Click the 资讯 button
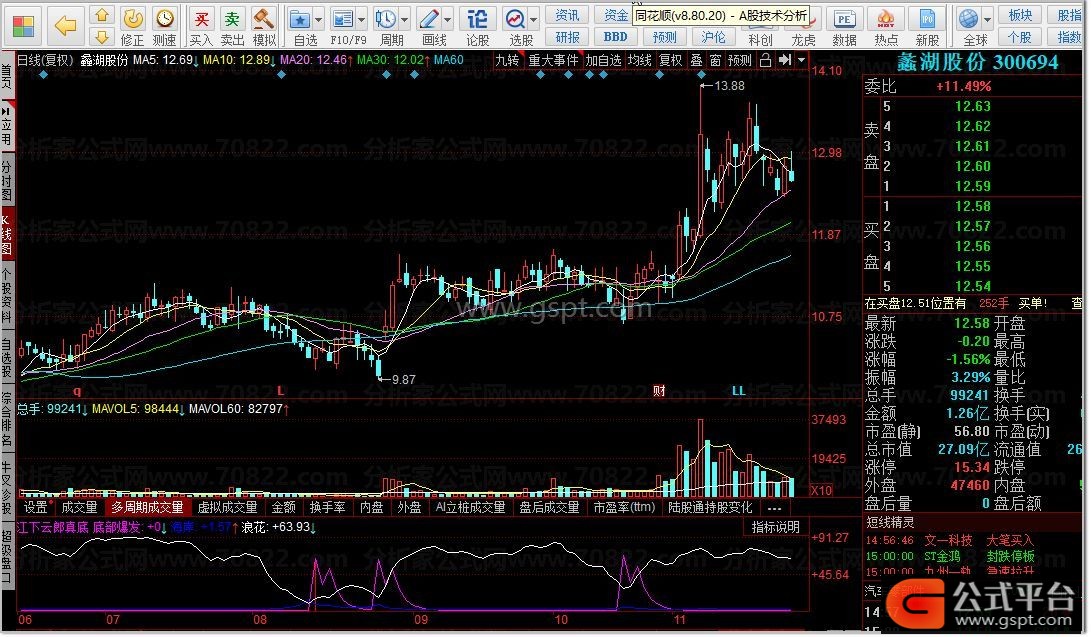This screenshot has height=637, width=1091. pyautogui.click(x=567, y=15)
